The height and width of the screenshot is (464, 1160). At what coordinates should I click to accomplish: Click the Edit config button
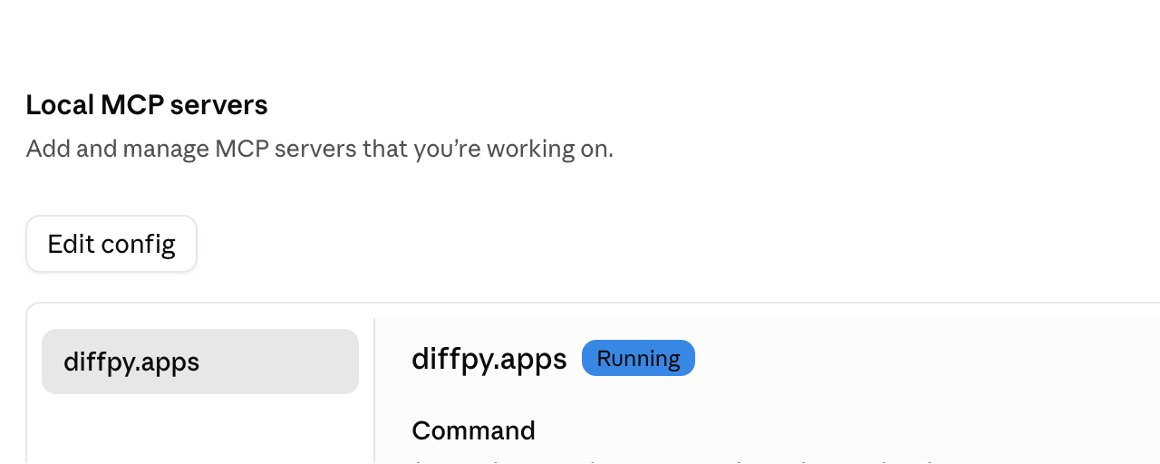(111, 243)
